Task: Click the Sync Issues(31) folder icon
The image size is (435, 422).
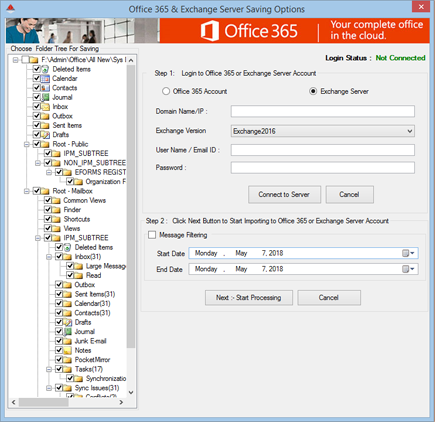Action: [x=68, y=388]
